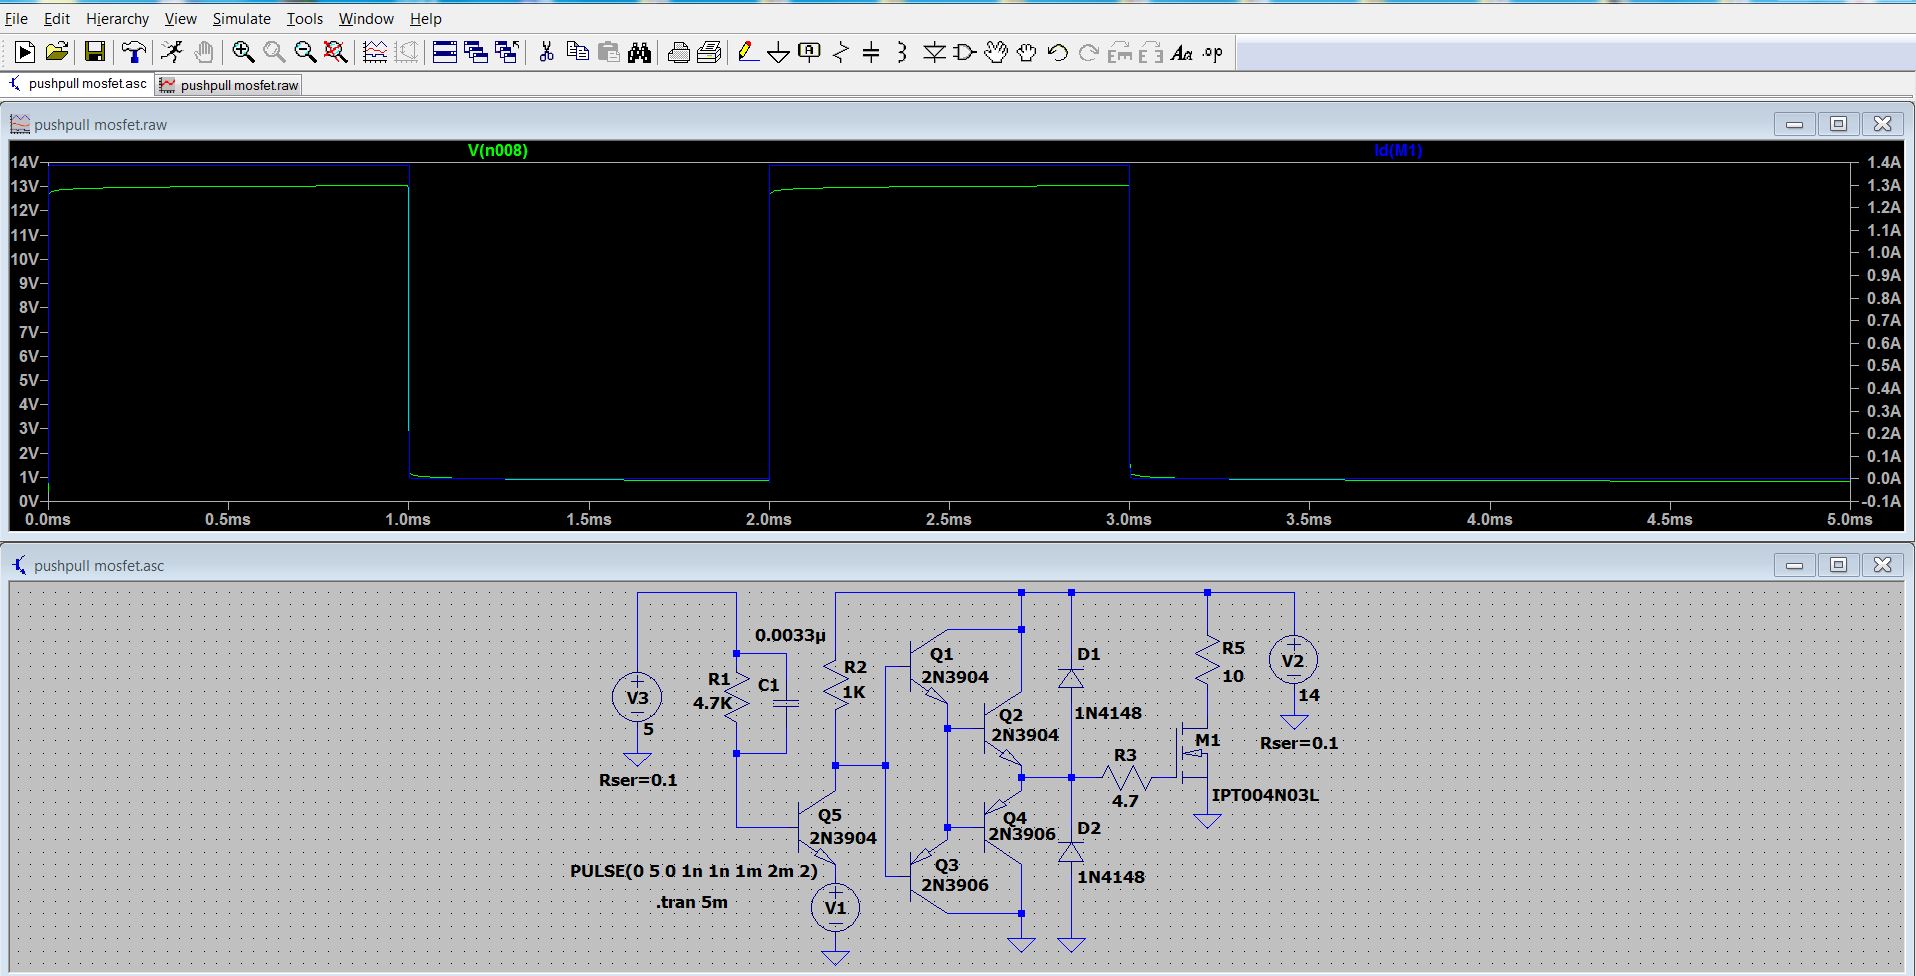Select the Ground symbol tool

click(778, 52)
